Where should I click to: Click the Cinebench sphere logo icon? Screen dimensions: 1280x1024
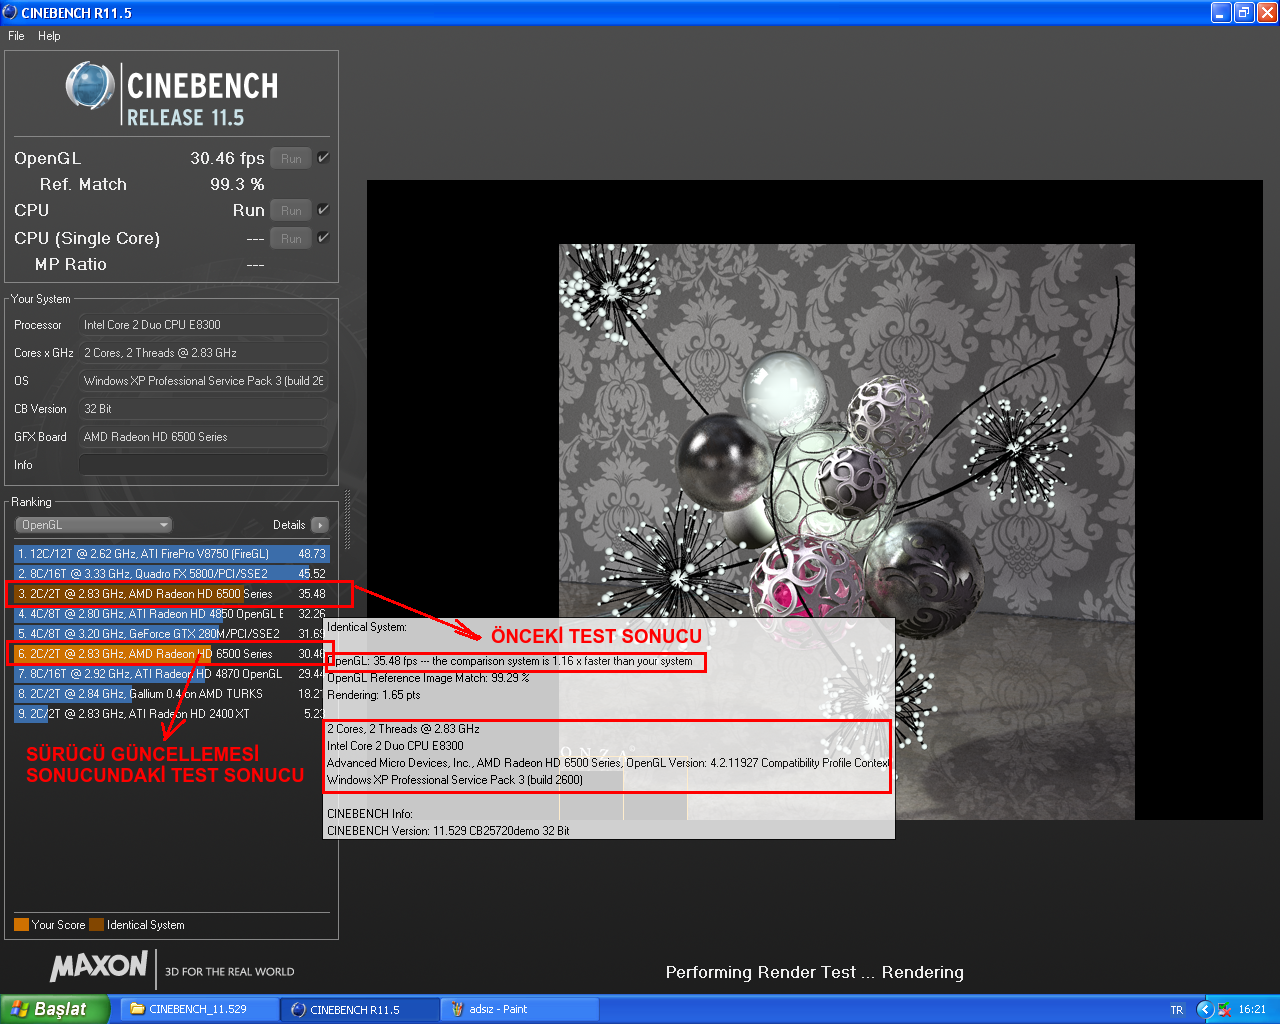coord(90,86)
